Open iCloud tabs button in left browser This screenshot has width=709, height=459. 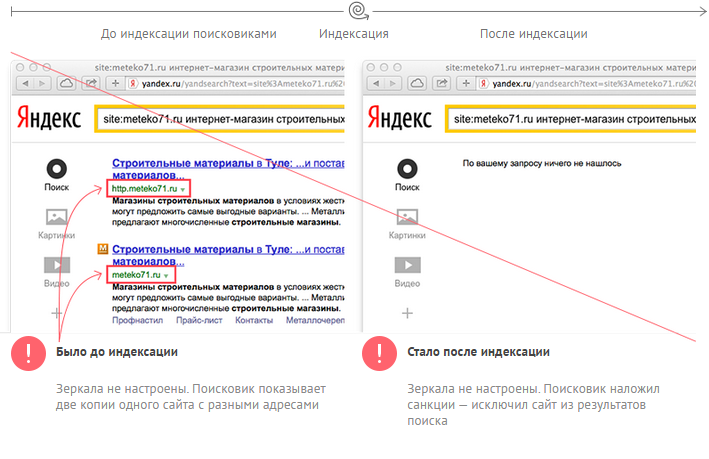tap(66, 83)
